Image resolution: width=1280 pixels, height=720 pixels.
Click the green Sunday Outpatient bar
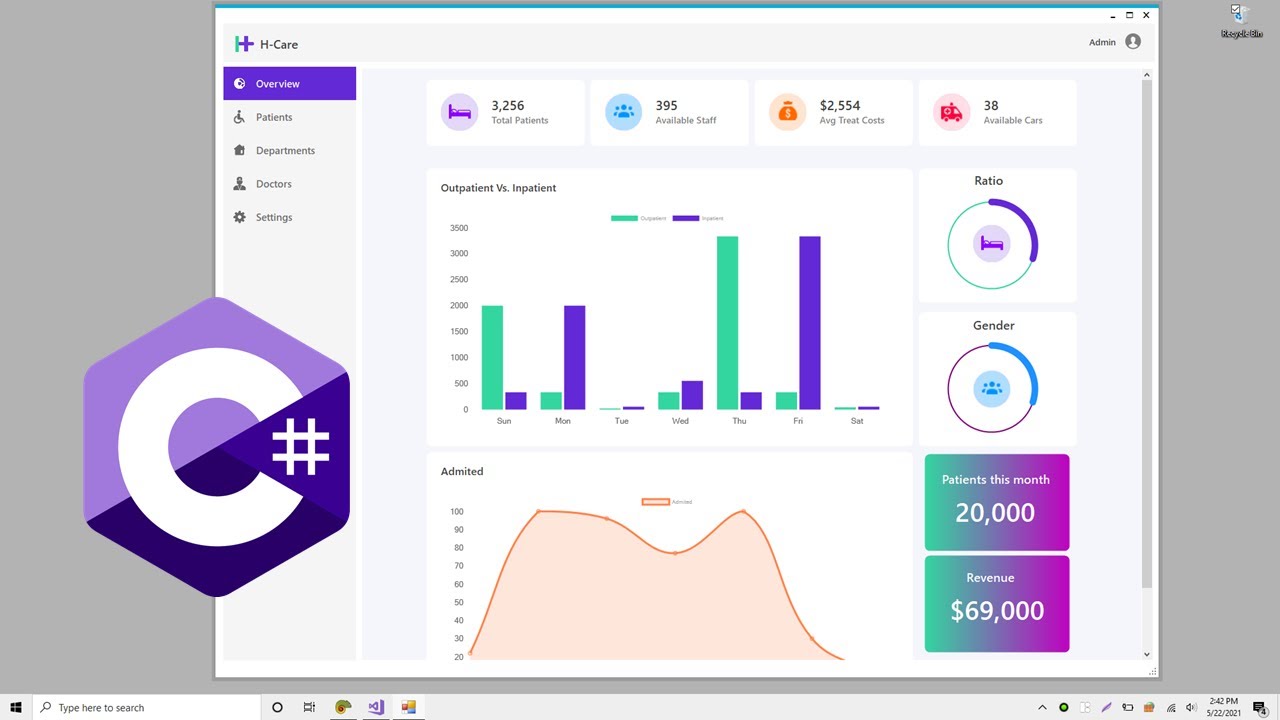(x=492, y=358)
